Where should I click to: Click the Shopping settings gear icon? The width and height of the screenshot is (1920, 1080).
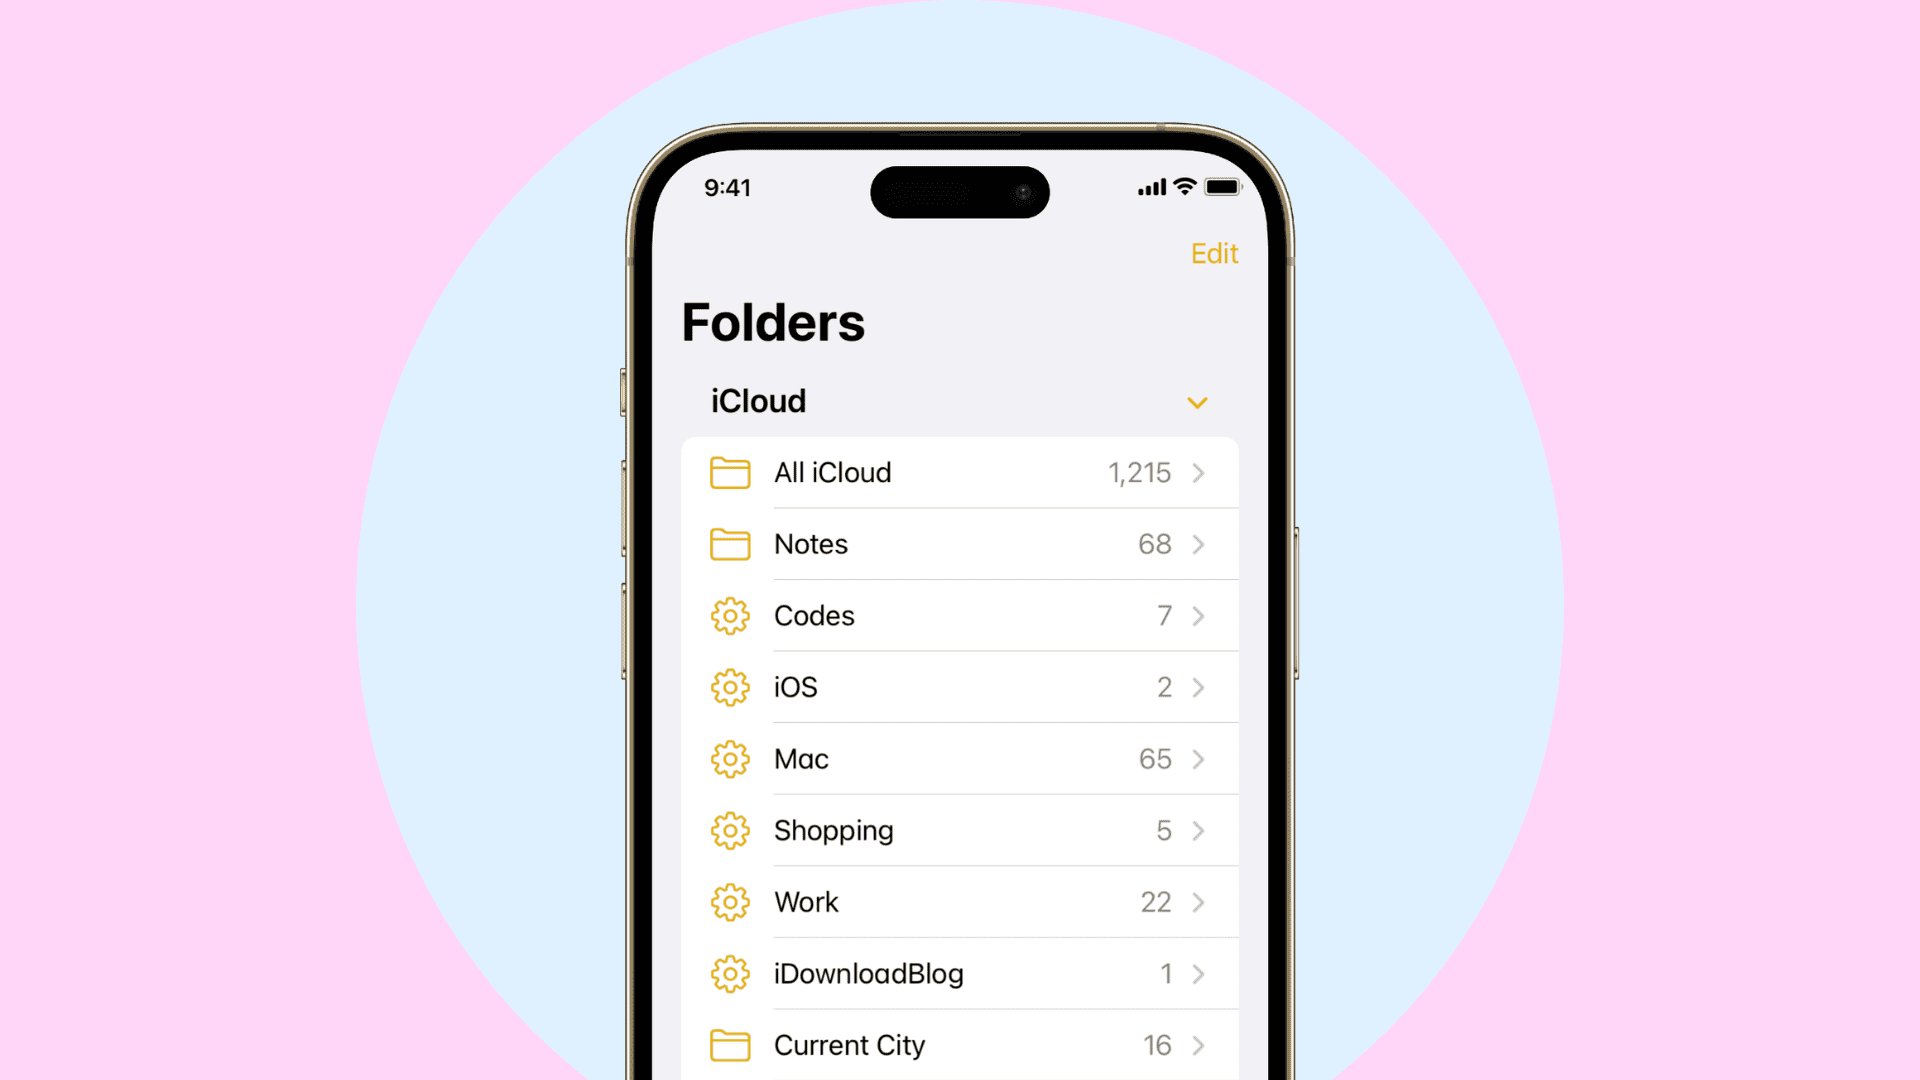(729, 831)
